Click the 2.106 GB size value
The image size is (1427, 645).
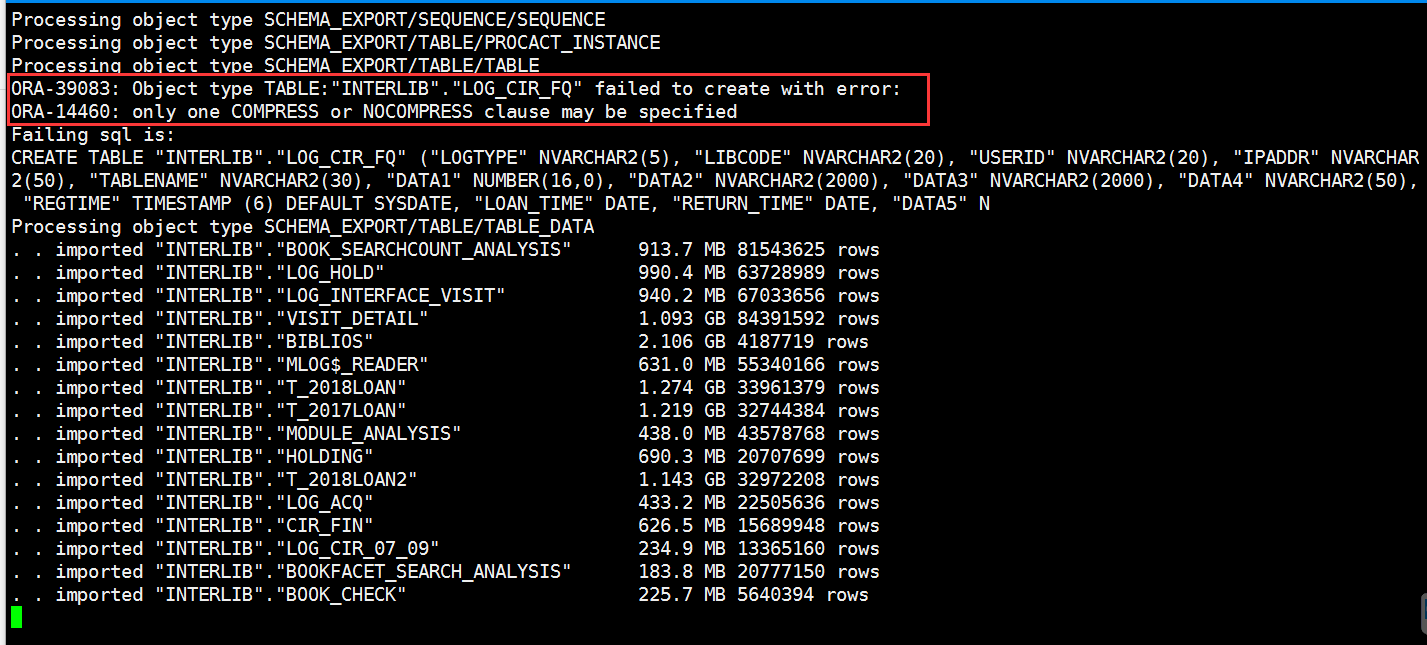pyautogui.click(x=682, y=342)
